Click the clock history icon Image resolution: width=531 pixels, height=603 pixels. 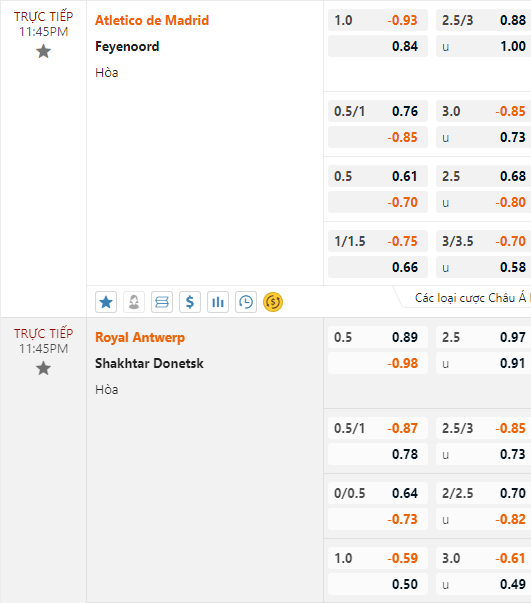[x=246, y=302]
